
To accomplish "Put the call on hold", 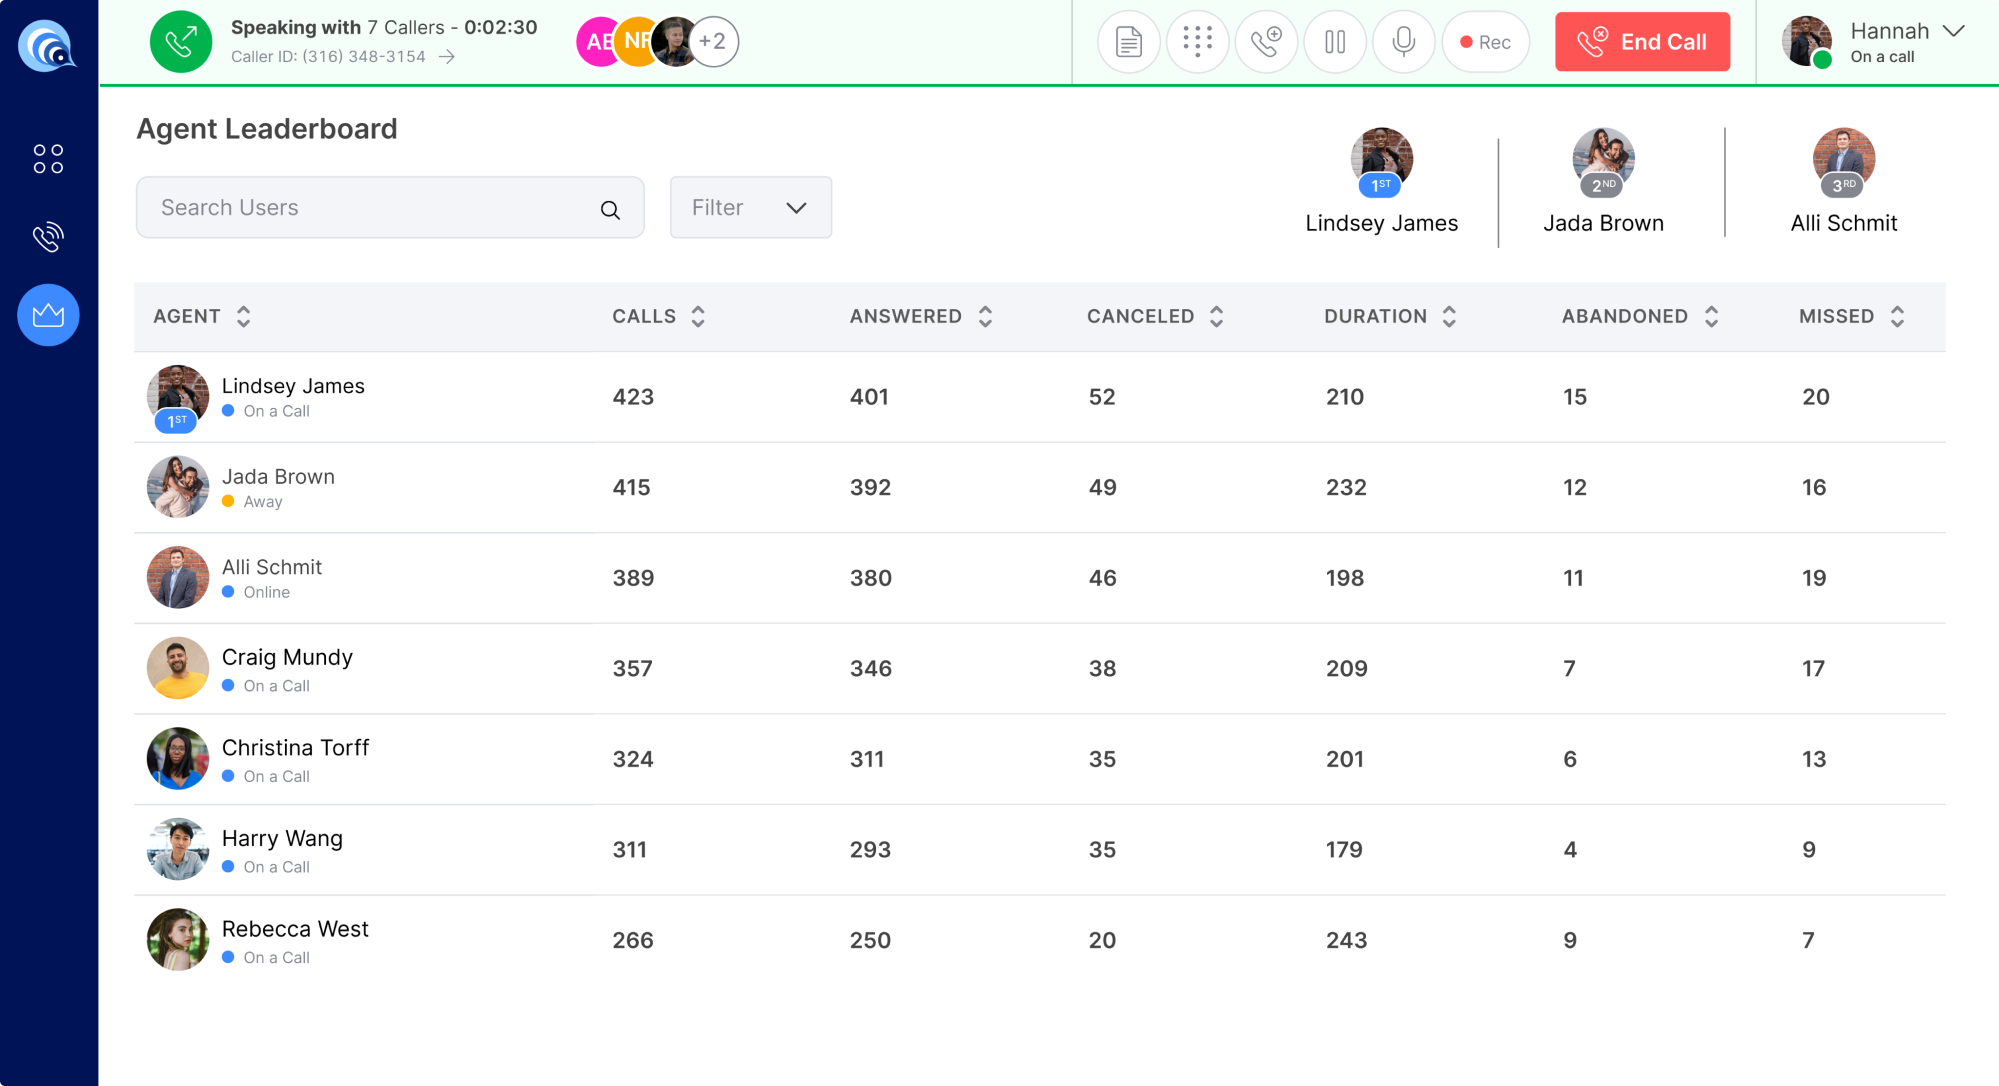I will (1335, 41).
